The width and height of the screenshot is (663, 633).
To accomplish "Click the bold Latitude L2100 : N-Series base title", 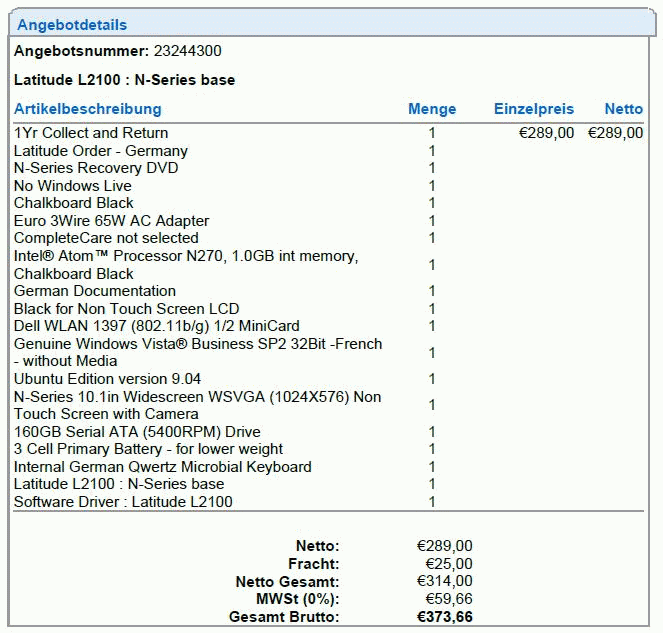I will click(x=124, y=80).
